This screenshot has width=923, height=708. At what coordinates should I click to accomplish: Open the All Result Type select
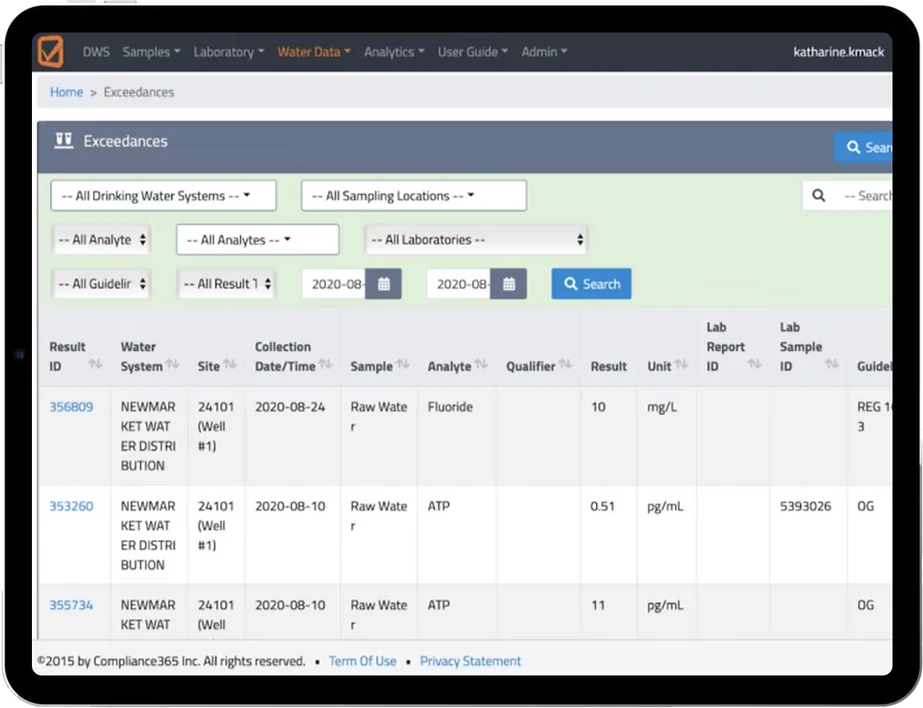click(x=227, y=284)
